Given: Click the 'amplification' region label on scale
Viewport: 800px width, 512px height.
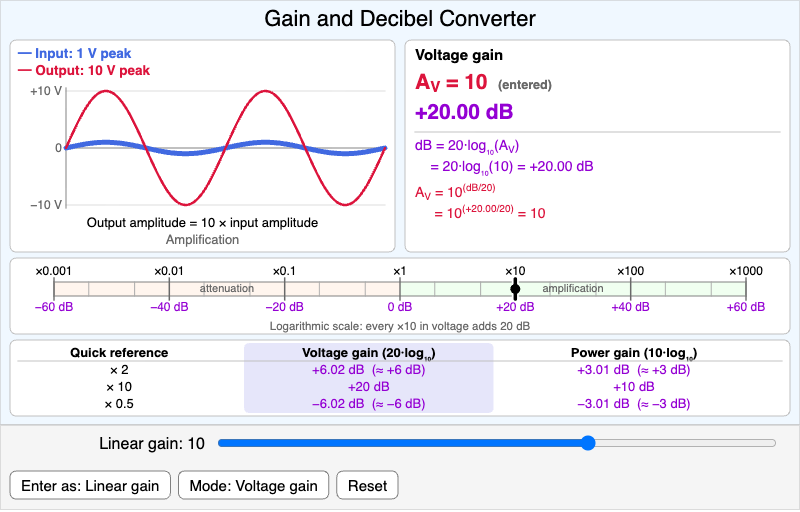Looking at the screenshot, I should [572, 289].
